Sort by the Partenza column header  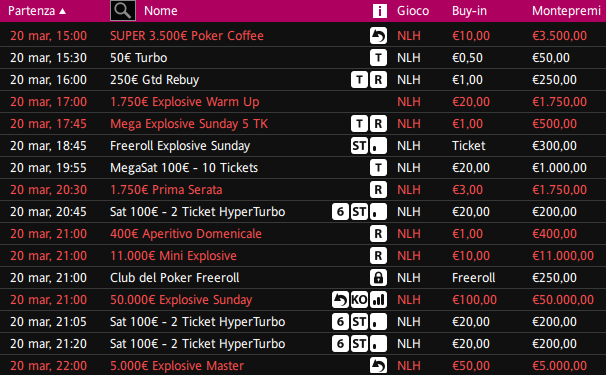(x=32, y=11)
